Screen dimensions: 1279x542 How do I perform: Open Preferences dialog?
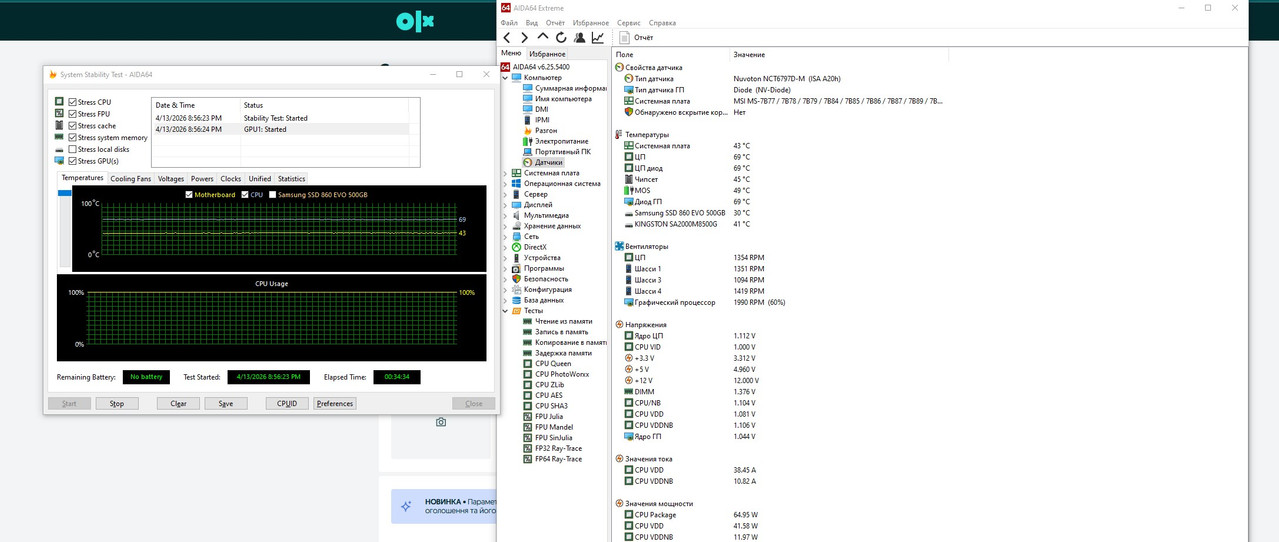click(x=335, y=404)
